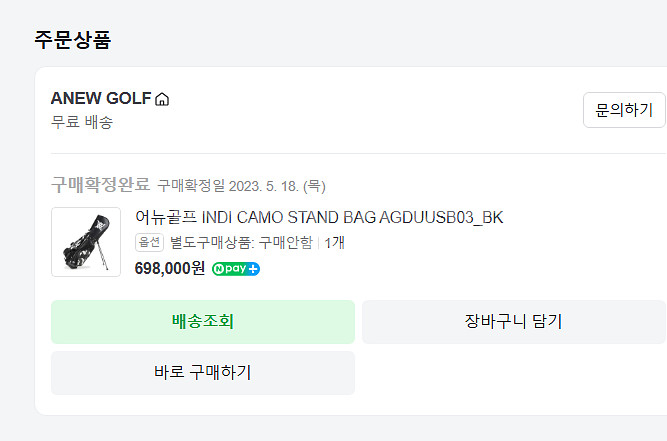Screen dimensions: 667x441
Task: Click the 구매확정일 2023. 5. 18. date
Action: (x=241, y=186)
